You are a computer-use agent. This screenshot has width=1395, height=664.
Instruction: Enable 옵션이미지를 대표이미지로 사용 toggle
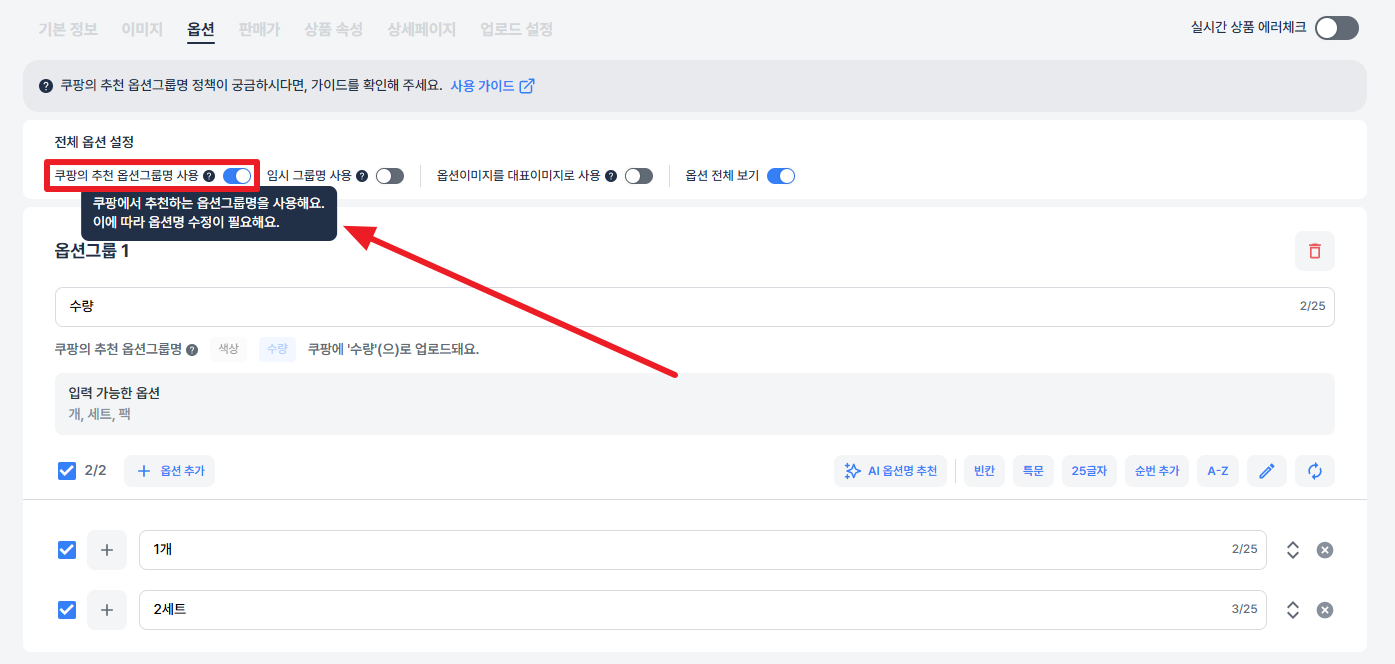[x=639, y=176]
